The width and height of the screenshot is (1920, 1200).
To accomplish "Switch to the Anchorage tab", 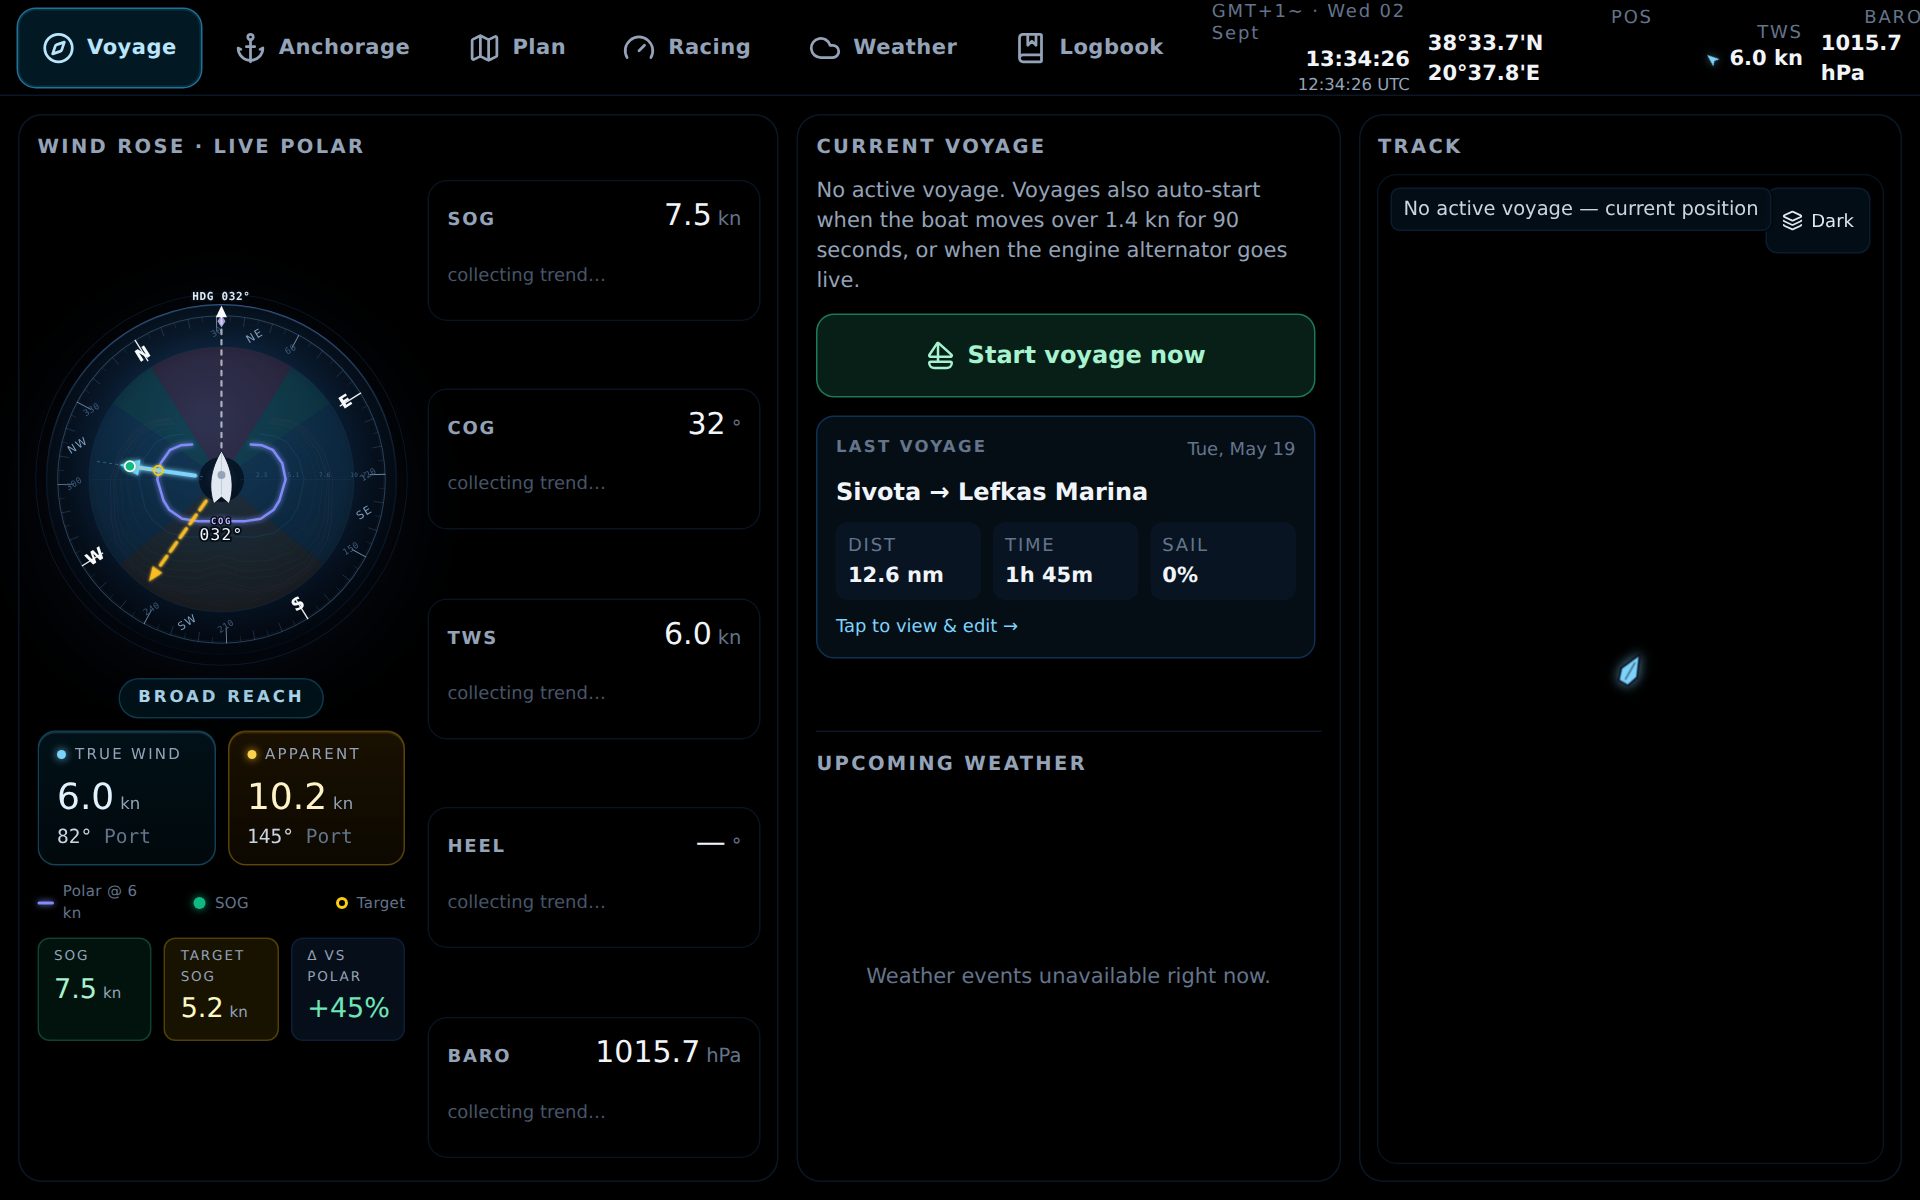I will 322,48.
